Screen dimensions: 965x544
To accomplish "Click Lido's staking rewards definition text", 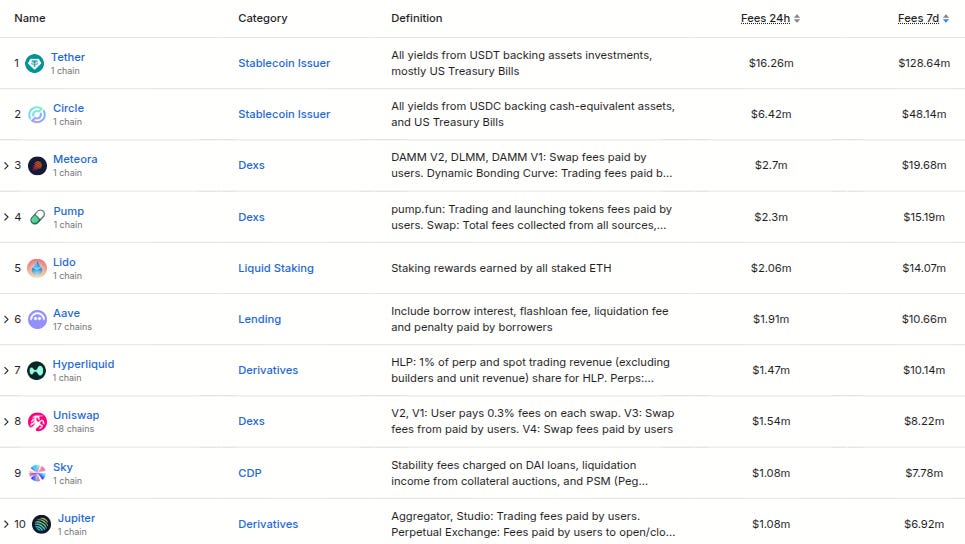I will pyautogui.click(x=501, y=268).
